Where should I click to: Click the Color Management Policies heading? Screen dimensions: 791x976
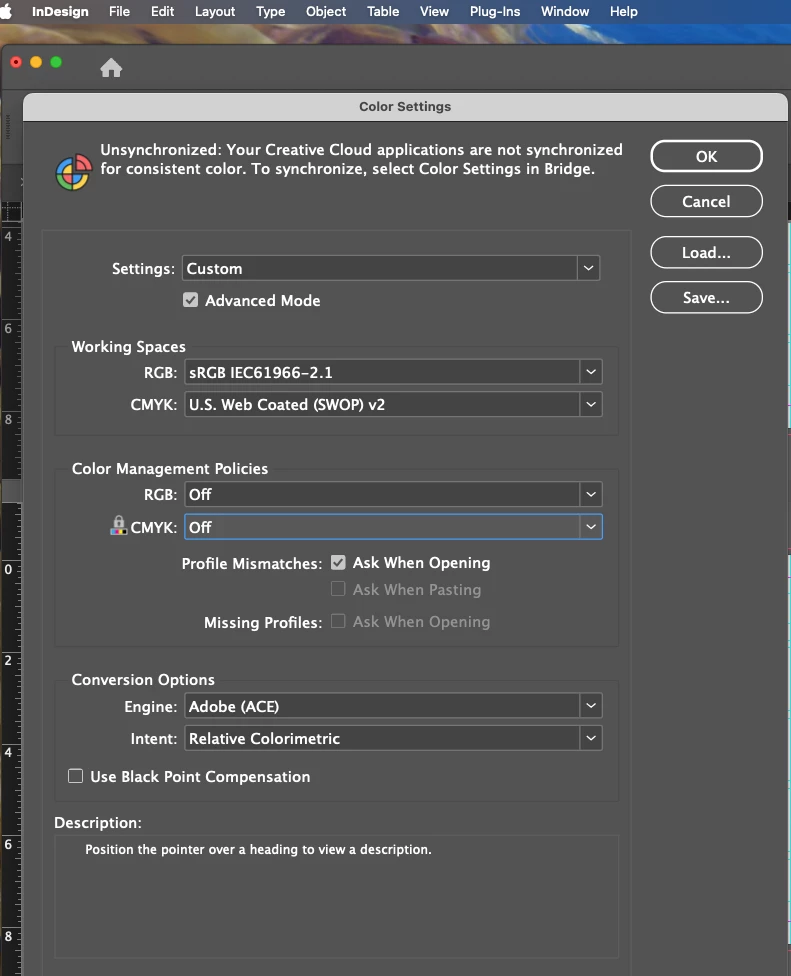[x=170, y=469]
